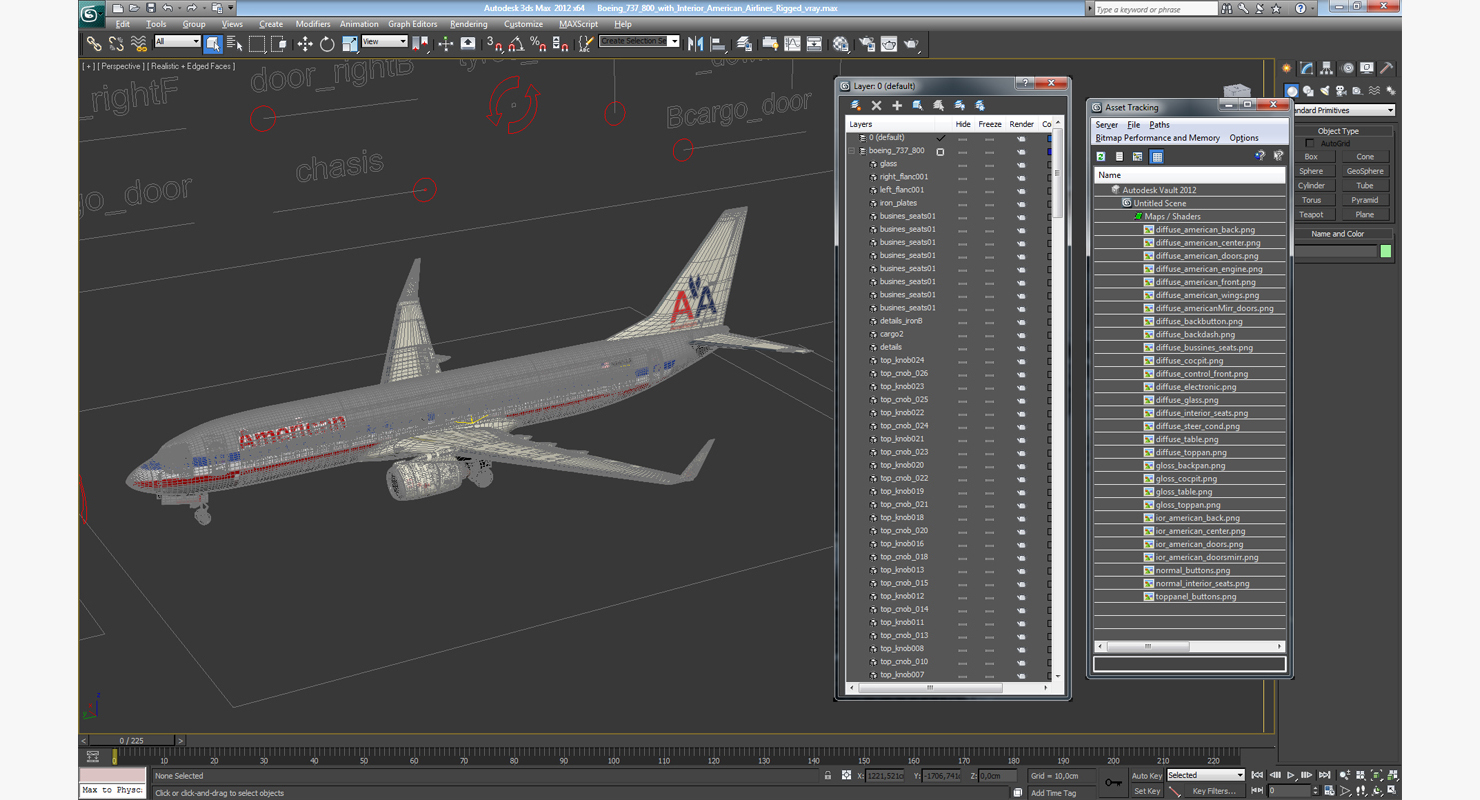1480x800 pixels.
Task: Select the Select and Link tool
Action: (94, 44)
